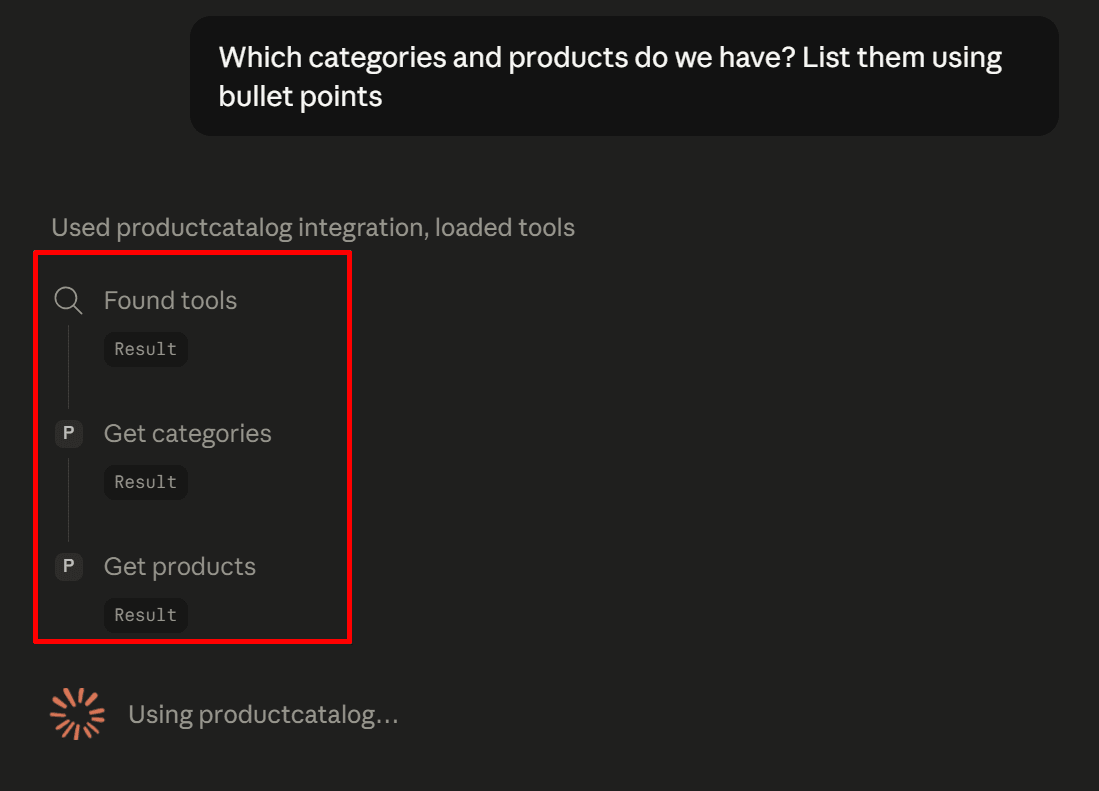This screenshot has height=791, width=1099.
Task: Expand the Found tools step
Action: coord(170,301)
